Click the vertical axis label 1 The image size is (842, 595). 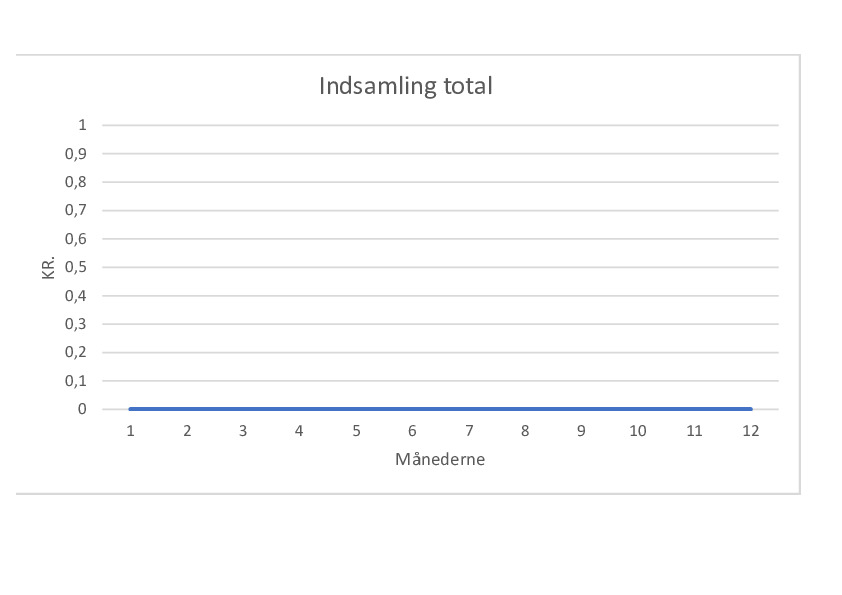[82, 125]
